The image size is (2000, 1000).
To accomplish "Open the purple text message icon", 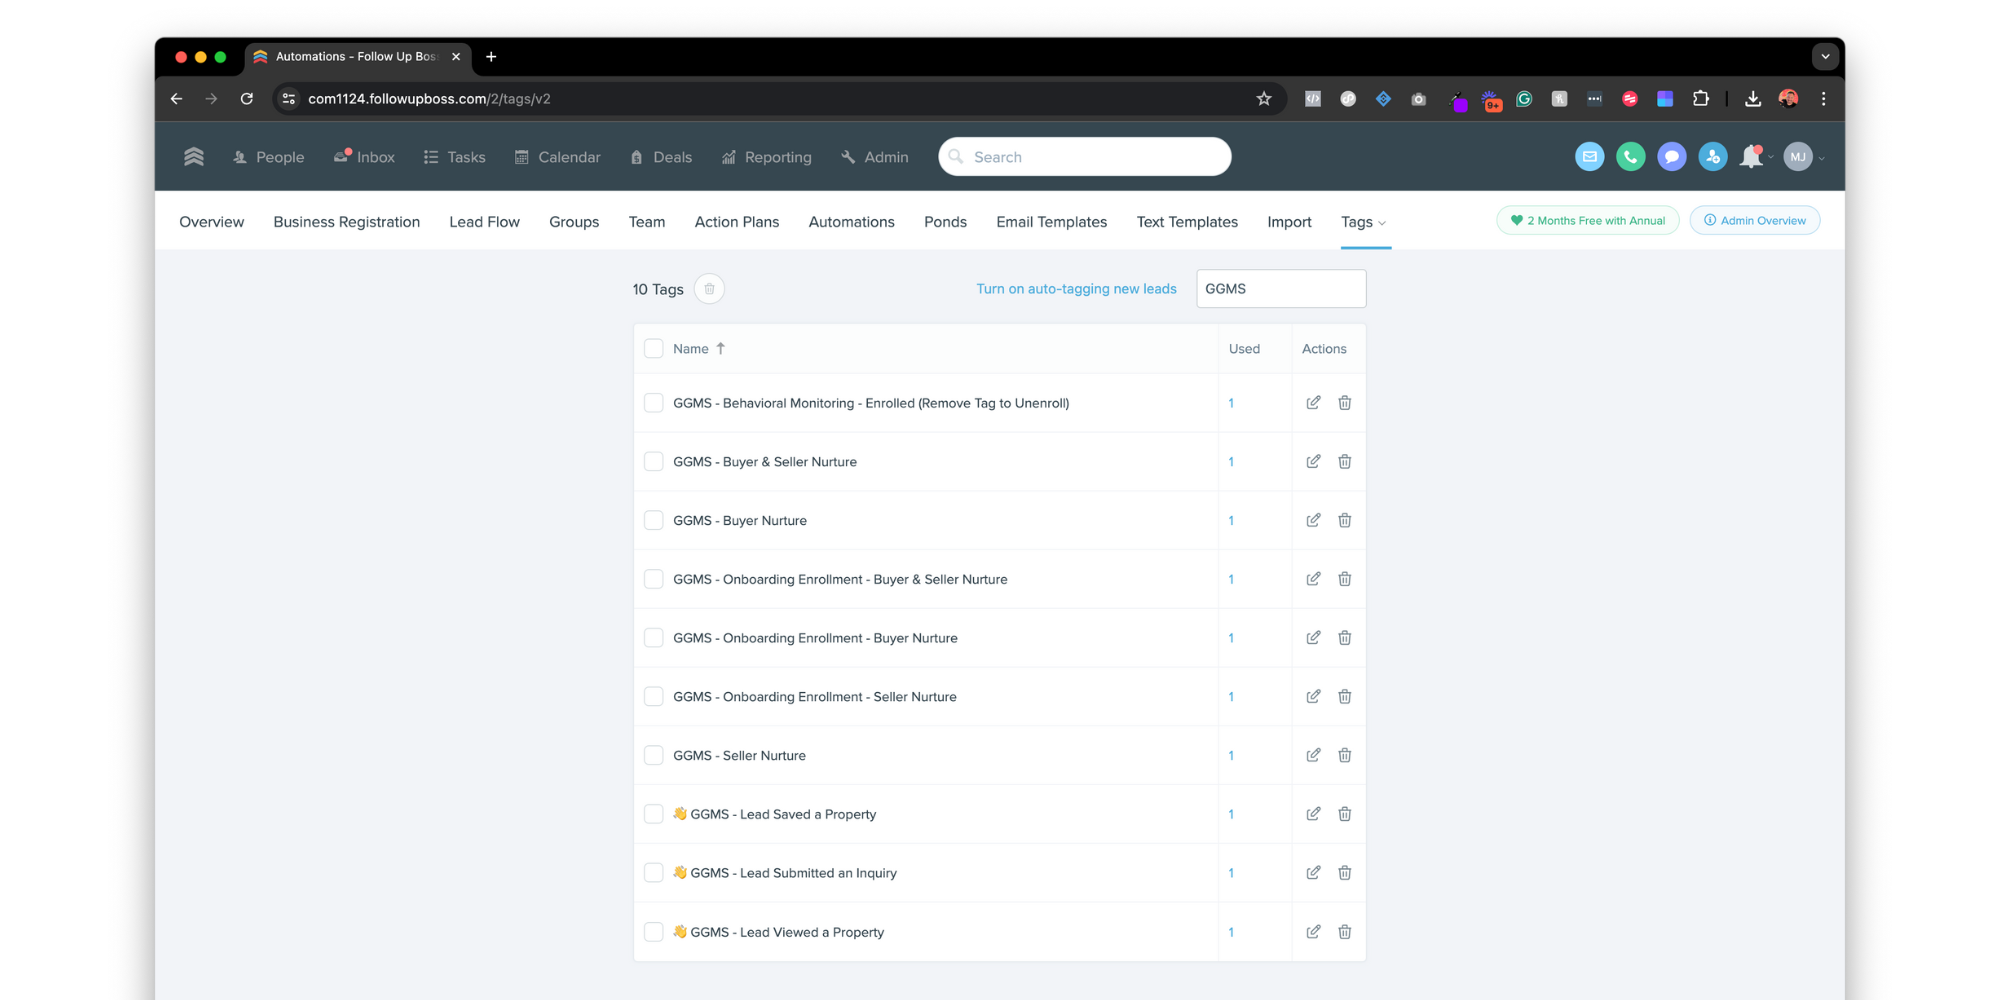I will point(1671,157).
